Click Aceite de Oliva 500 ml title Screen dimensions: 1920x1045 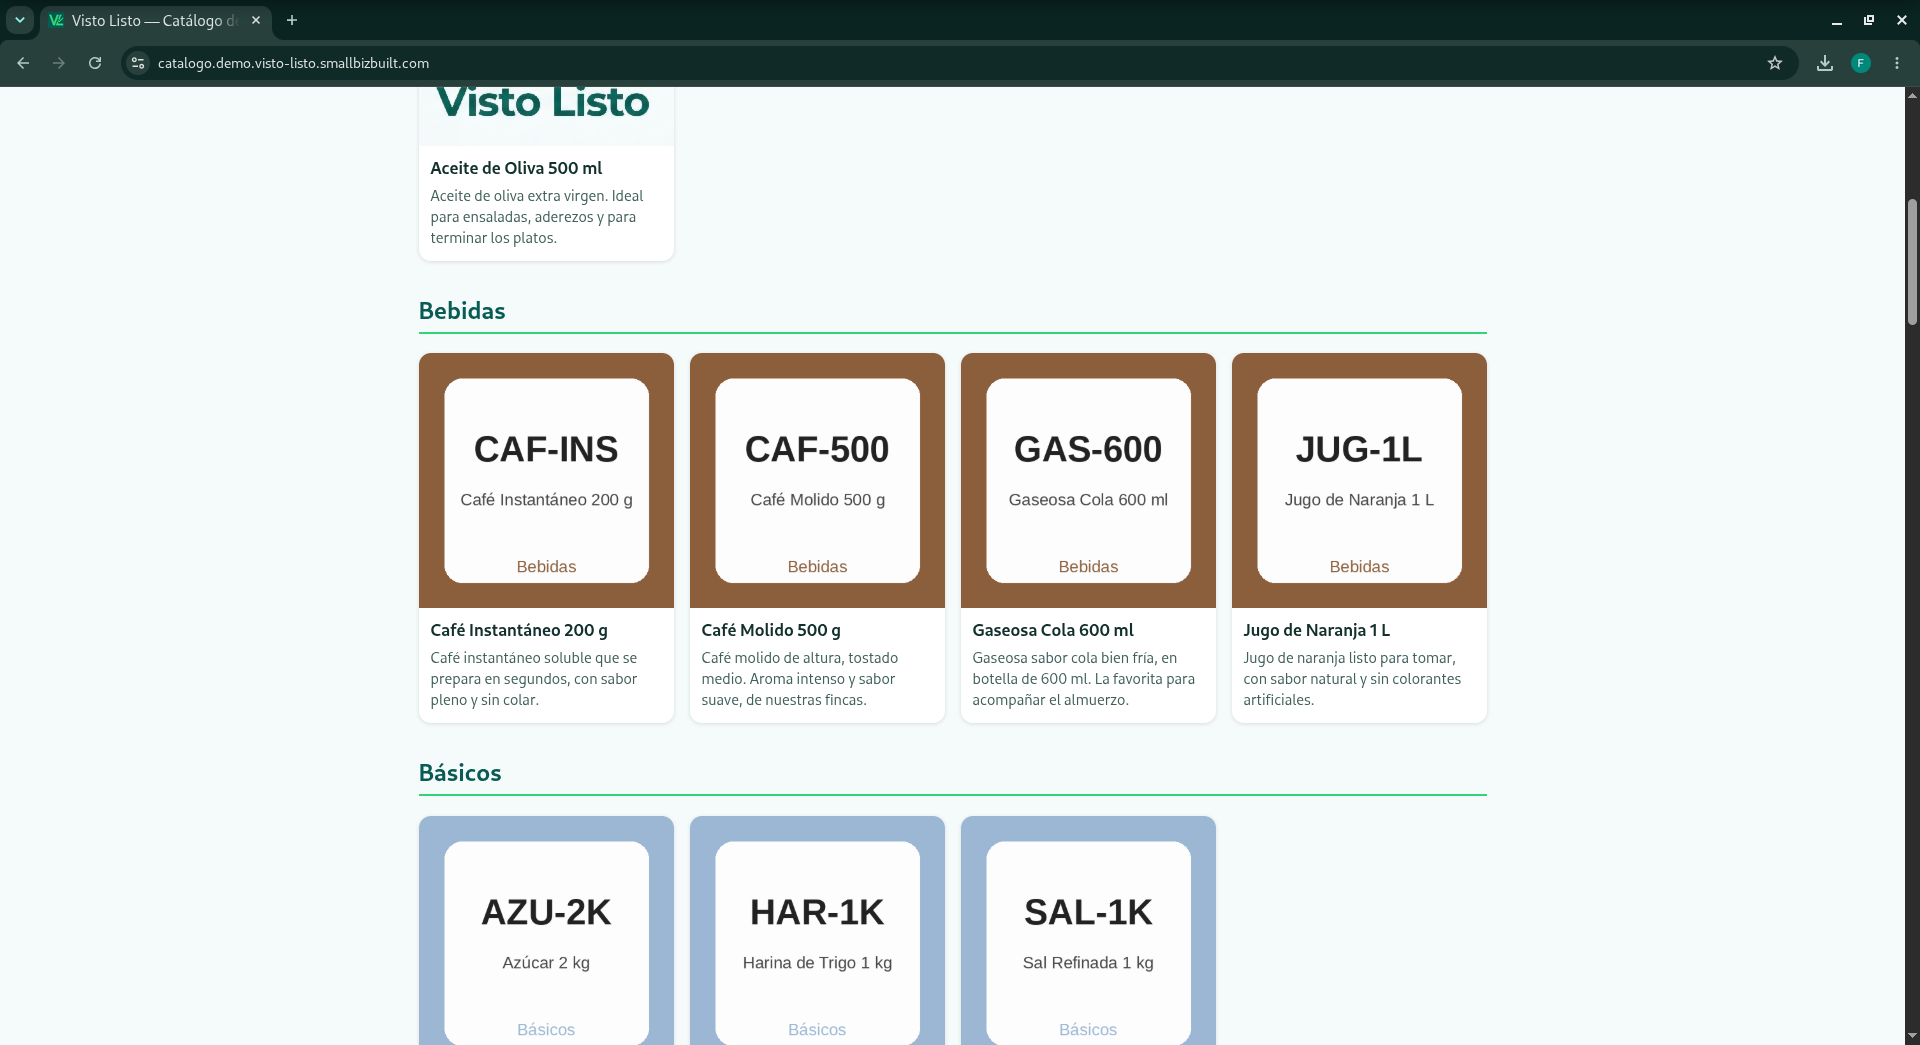pyautogui.click(x=516, y=168)
